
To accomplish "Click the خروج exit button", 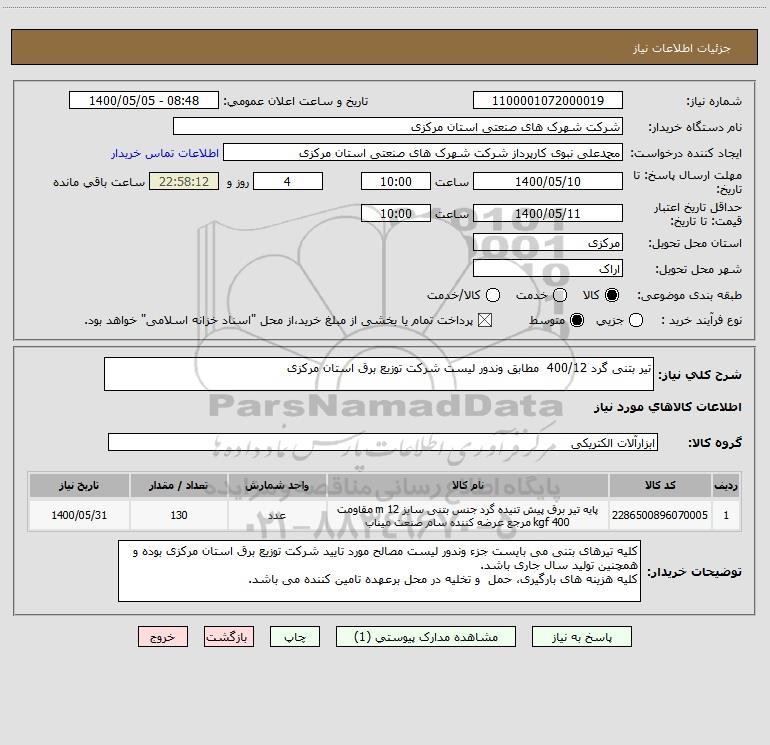I will 163,637.
